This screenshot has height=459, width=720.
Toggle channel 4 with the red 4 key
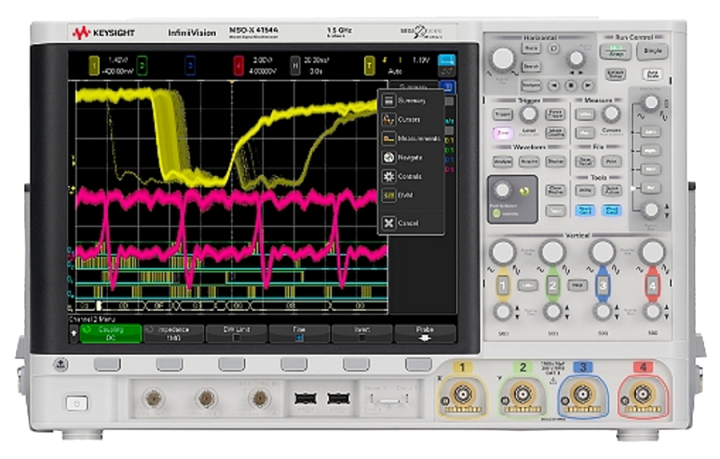(652, 285)
